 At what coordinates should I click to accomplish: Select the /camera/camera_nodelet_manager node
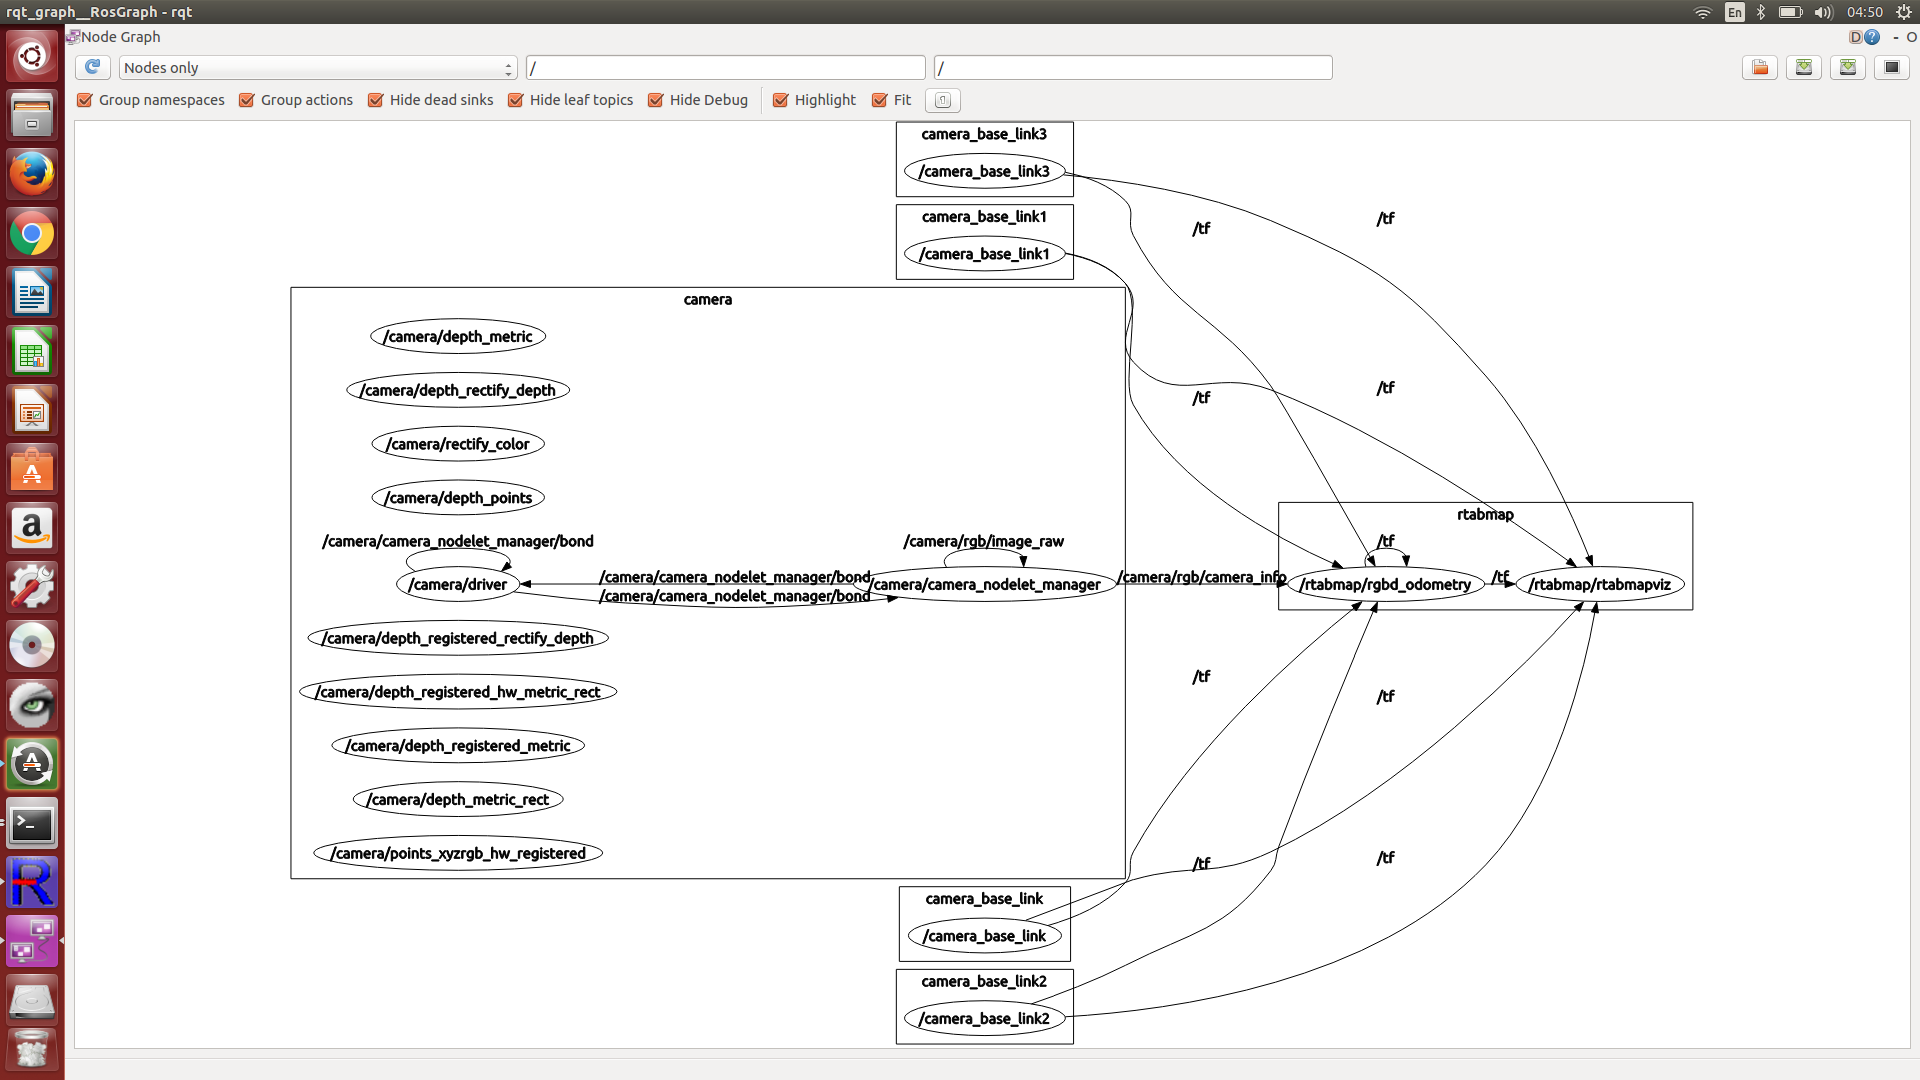point(986,585)
